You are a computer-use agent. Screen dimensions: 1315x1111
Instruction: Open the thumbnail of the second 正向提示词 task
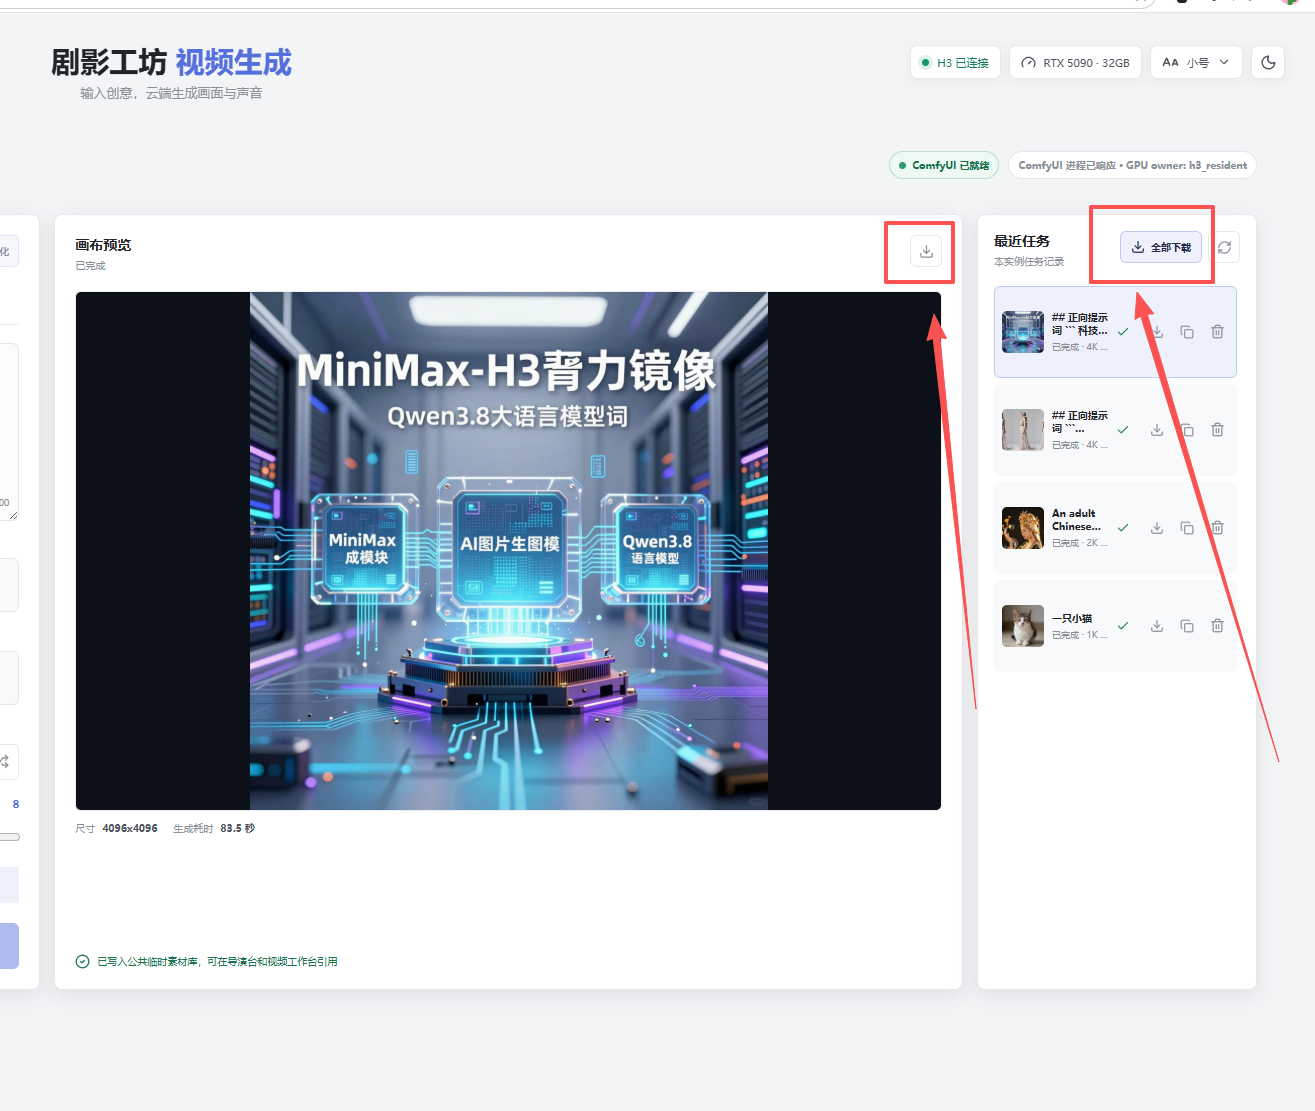(x=1023, y=430)
